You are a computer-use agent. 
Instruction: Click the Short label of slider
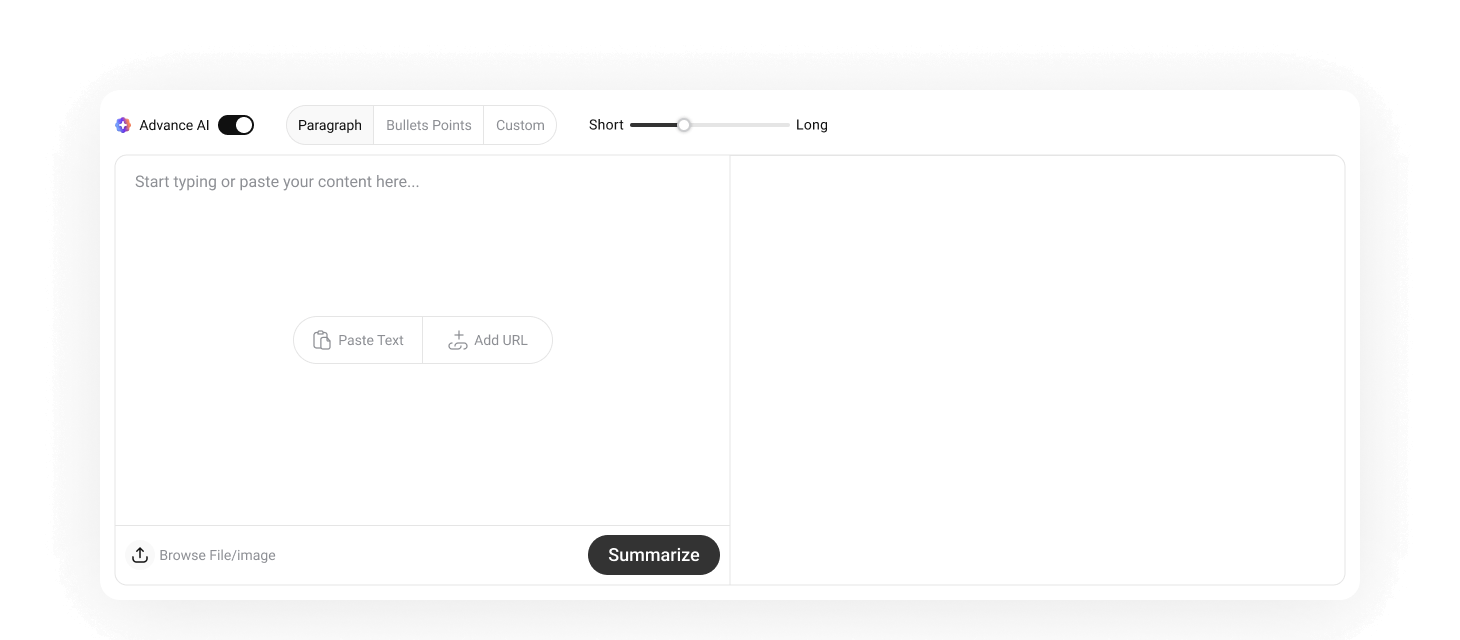click(x=606, y=125)
